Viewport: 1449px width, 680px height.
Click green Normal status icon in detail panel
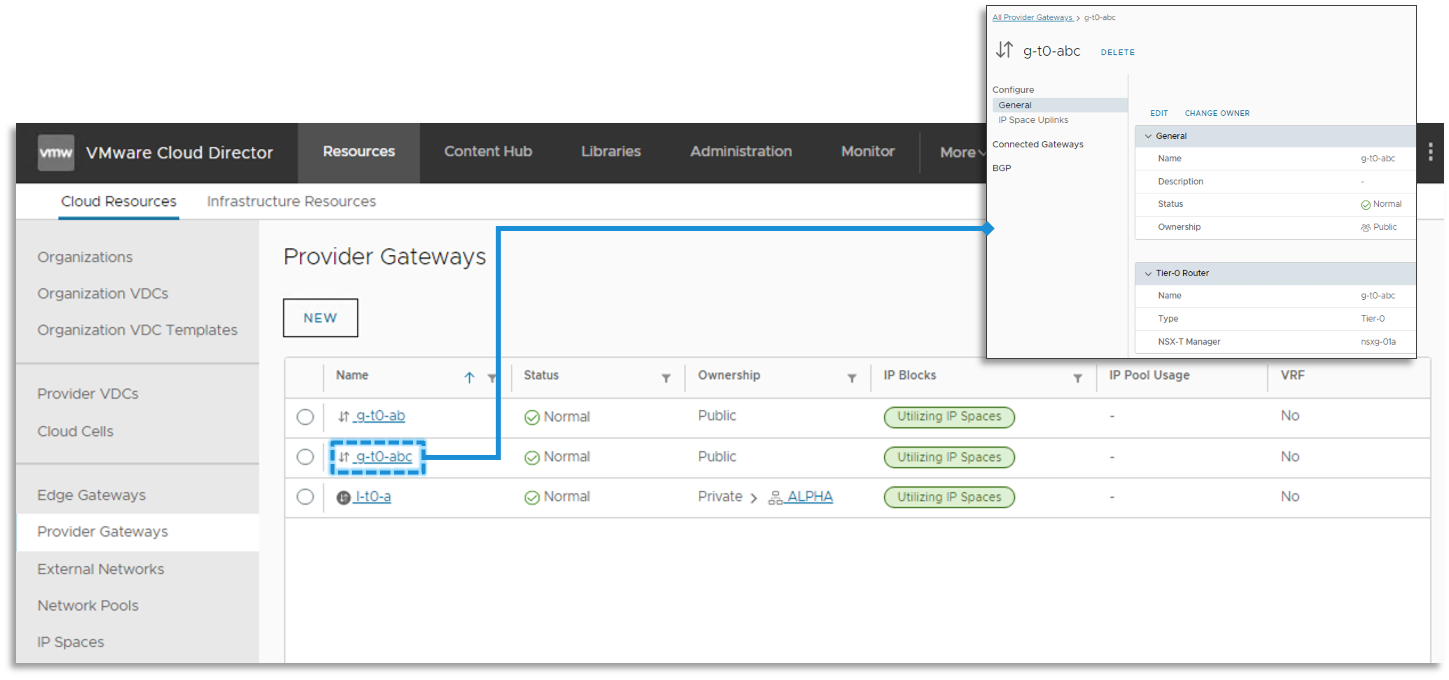point(1366,204)
